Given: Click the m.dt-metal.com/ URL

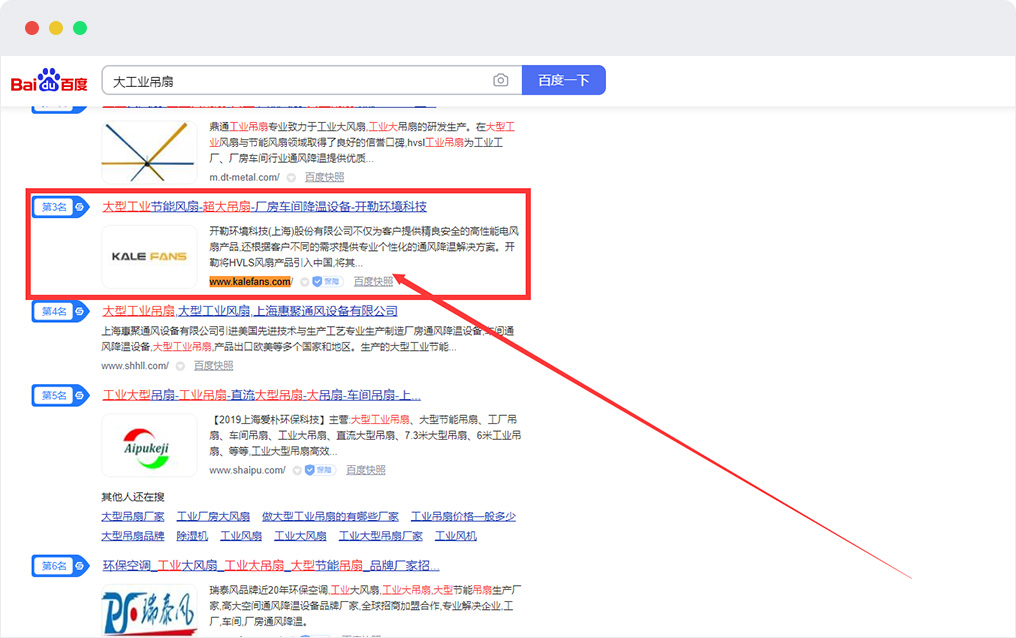Looking at the screenshot, I should pyautogui.click(x=244, y=177).
